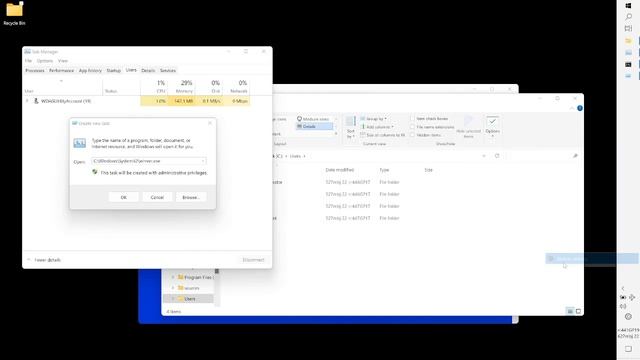The height and width of the screenshot is (360, 640).
Task: Click the Disconnect button in Task Manager
Action: (x=253, y=260)
